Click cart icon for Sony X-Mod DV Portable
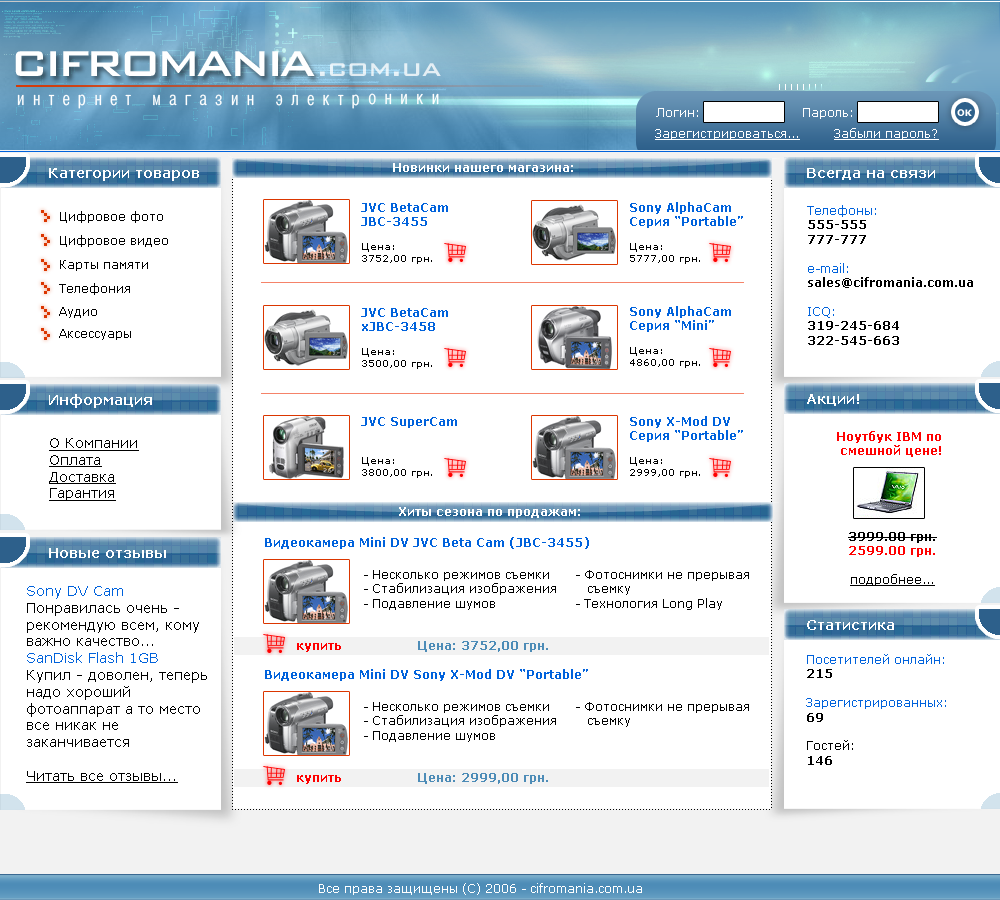This screenshot has width=1000, height=900. 721,467
